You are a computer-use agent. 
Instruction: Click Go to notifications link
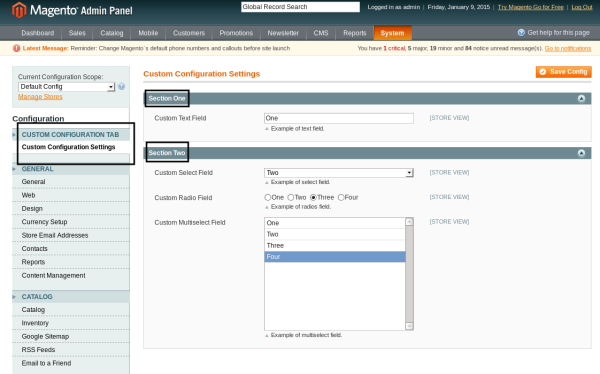point(568,48)
